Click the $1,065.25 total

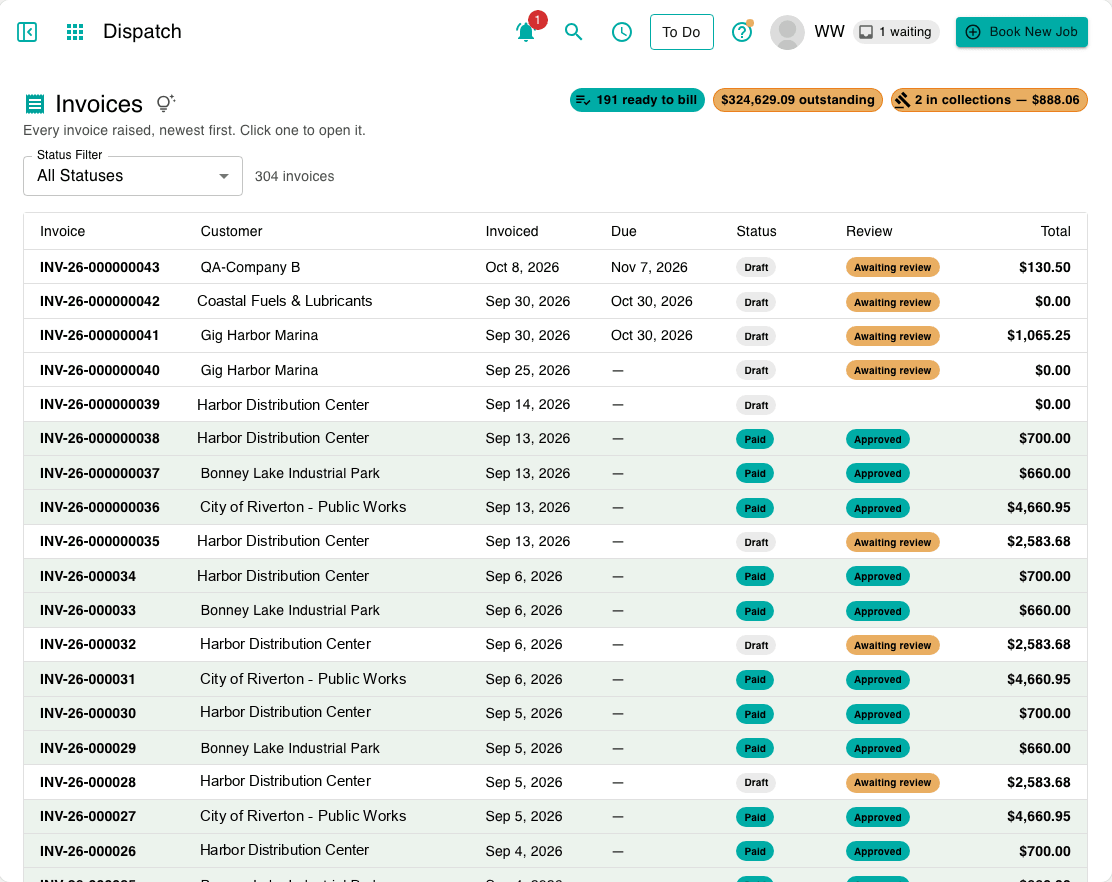1038,335
